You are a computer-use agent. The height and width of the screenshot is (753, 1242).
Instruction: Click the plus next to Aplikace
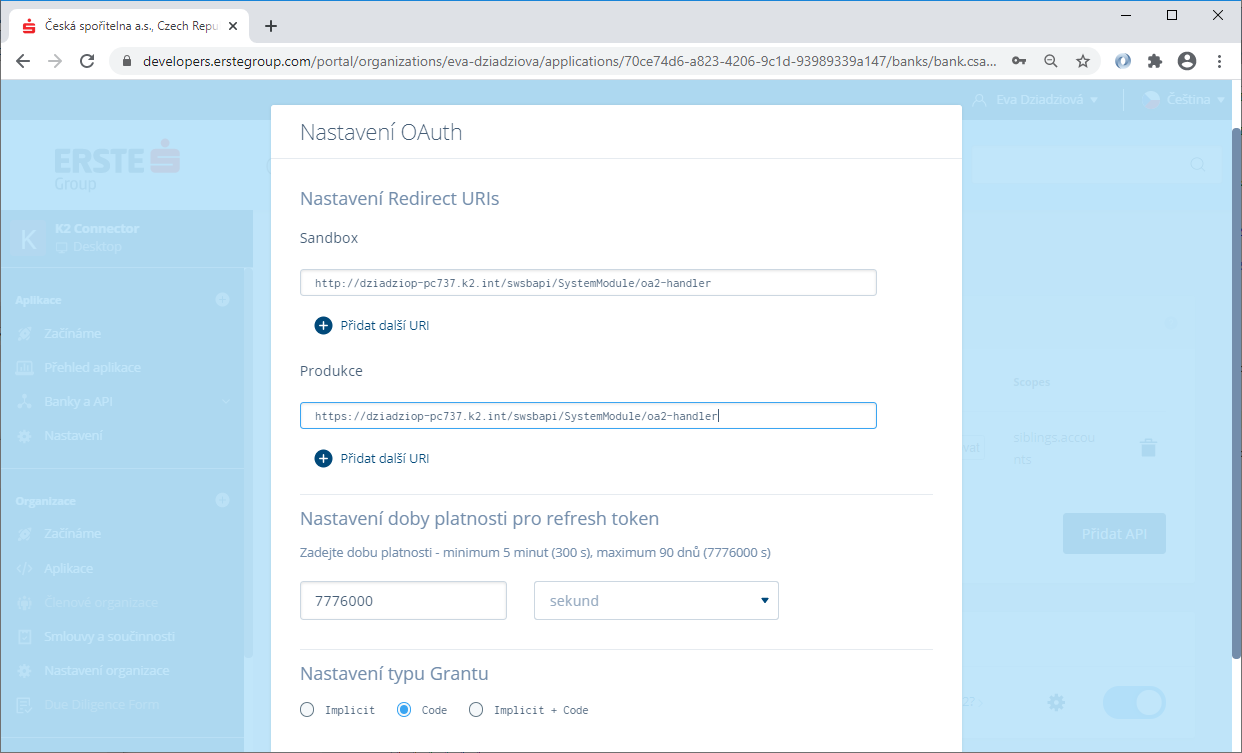222,299
